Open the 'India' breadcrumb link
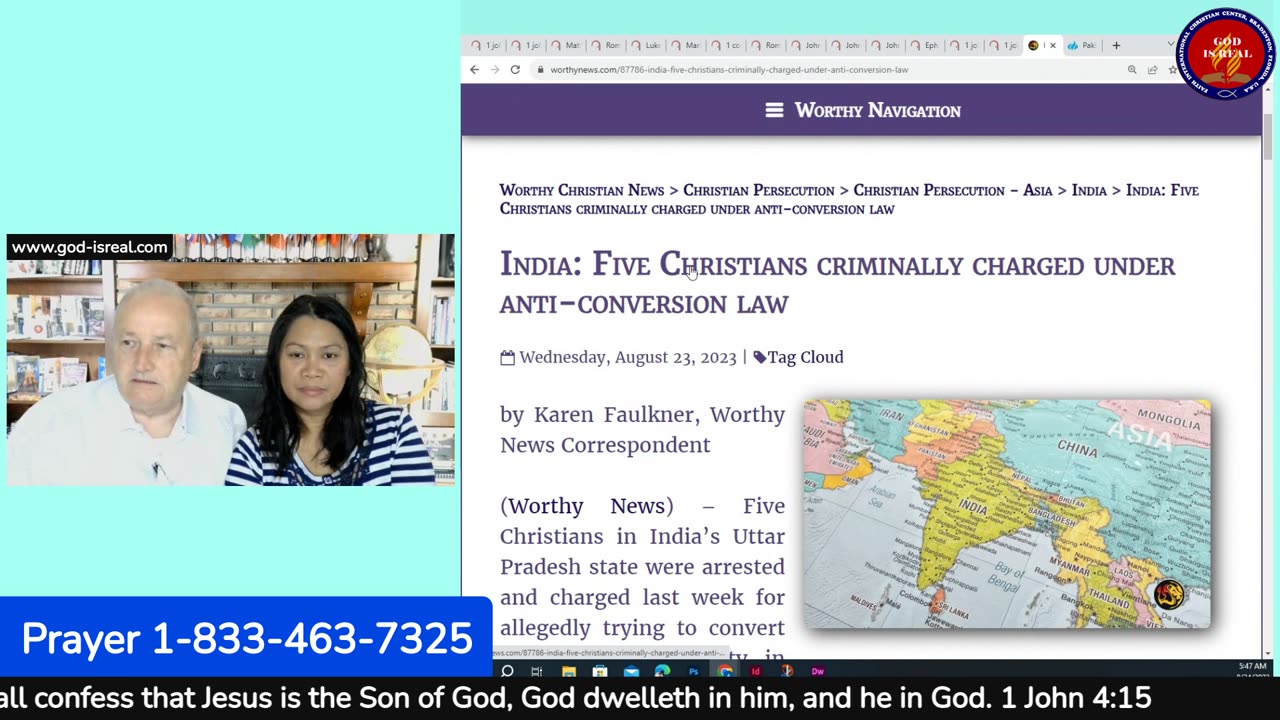1280x720 pixels. [1089, 190]
